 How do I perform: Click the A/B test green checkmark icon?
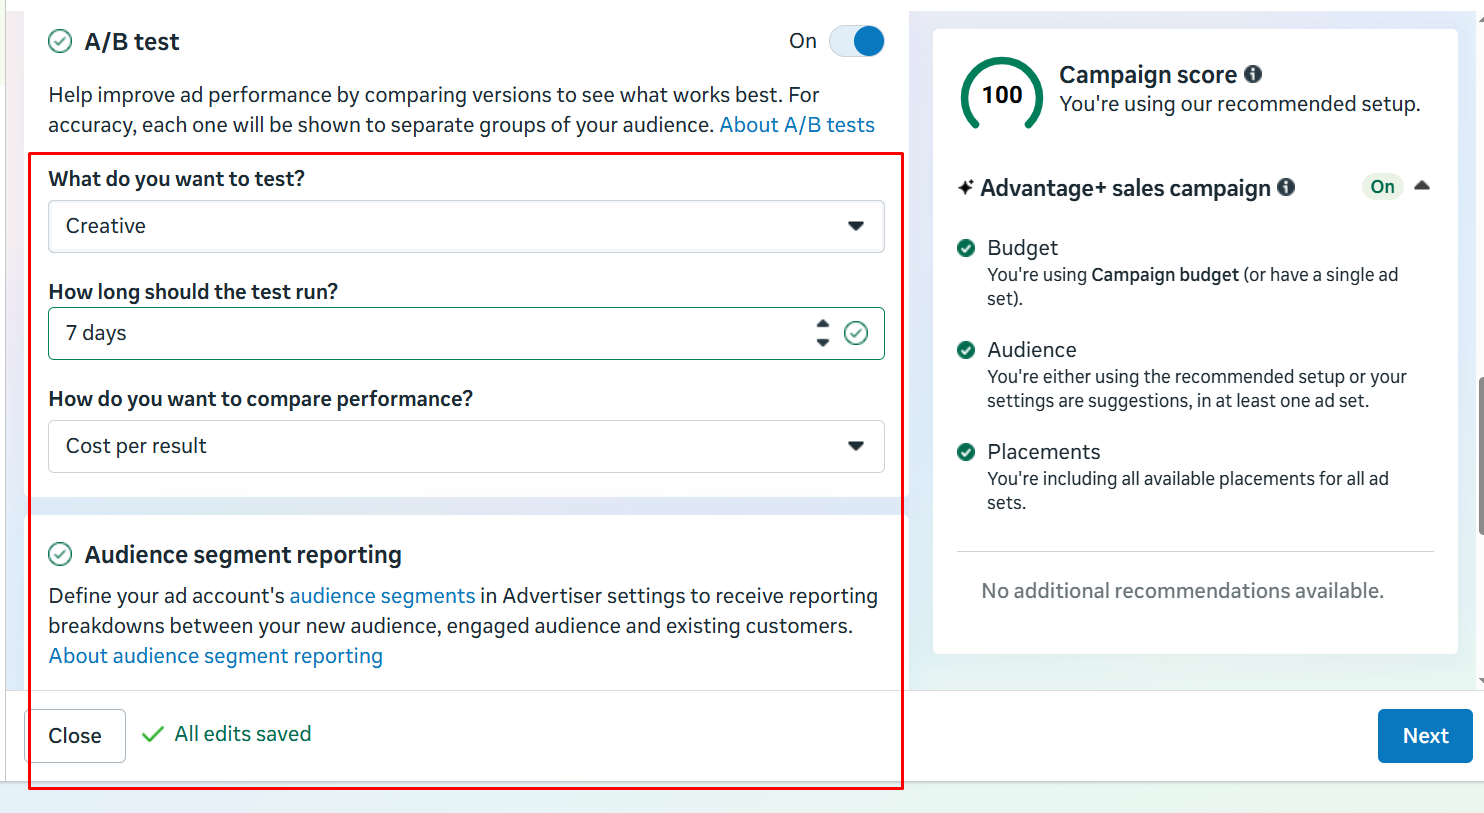coord(60,41)
